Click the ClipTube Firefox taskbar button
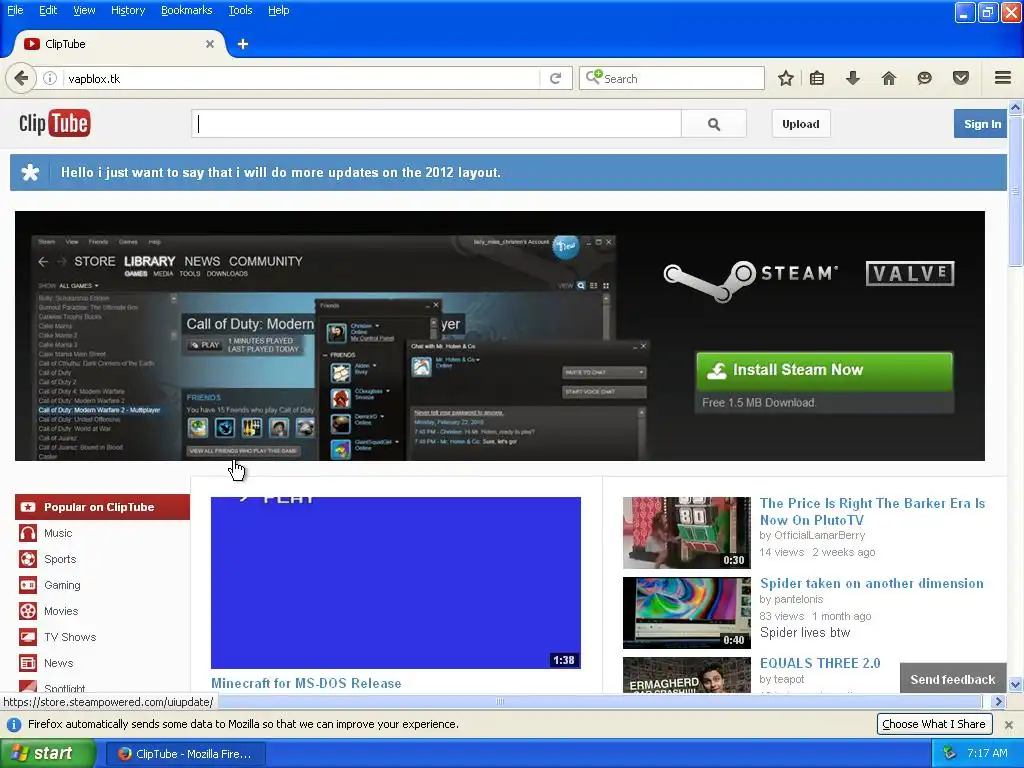 point(186,754)
